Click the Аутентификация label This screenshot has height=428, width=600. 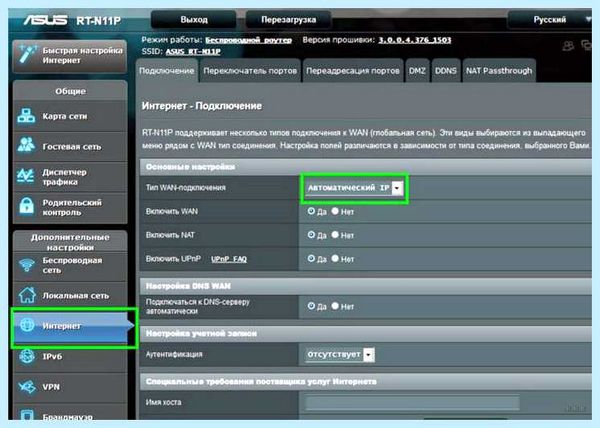[174, 355]
